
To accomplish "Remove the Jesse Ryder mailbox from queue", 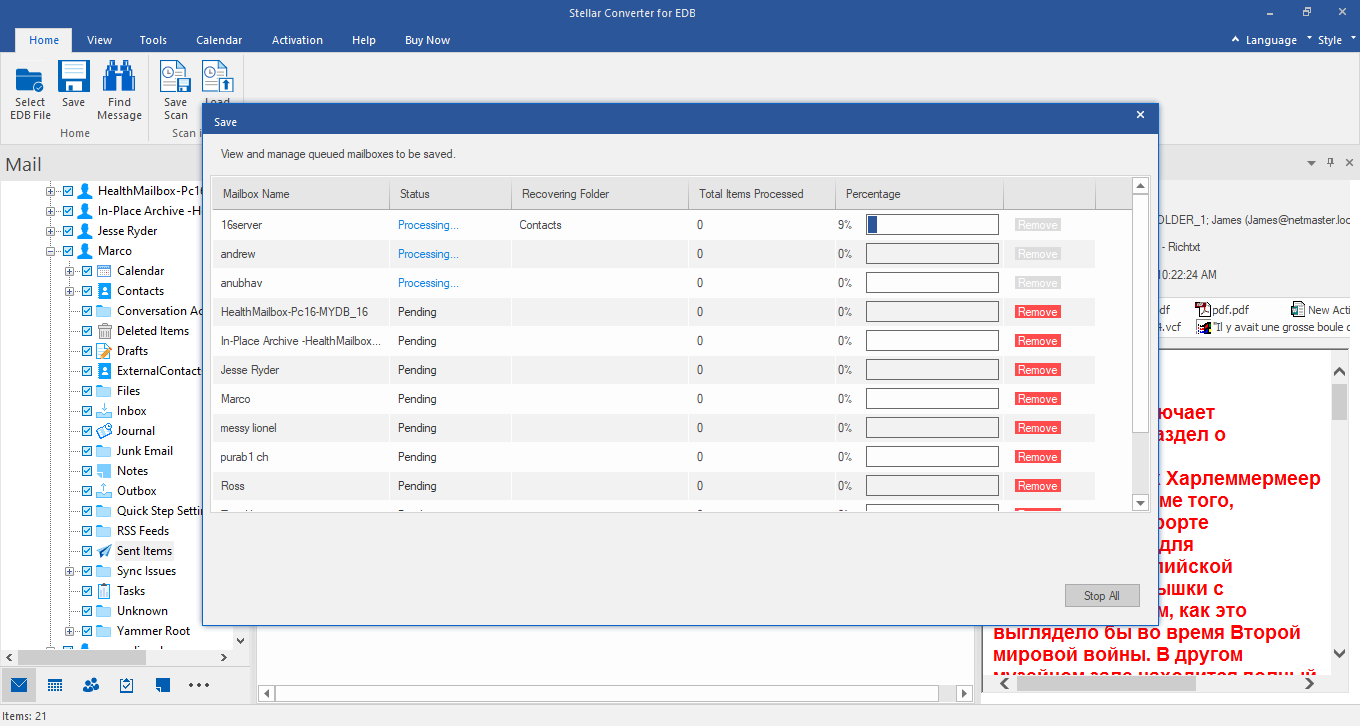I will (1037, 370).
